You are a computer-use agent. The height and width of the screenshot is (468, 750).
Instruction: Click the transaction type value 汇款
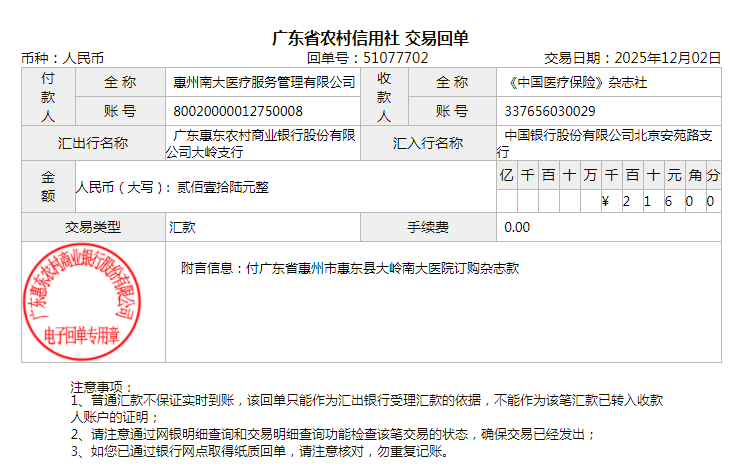pos(182,227)
